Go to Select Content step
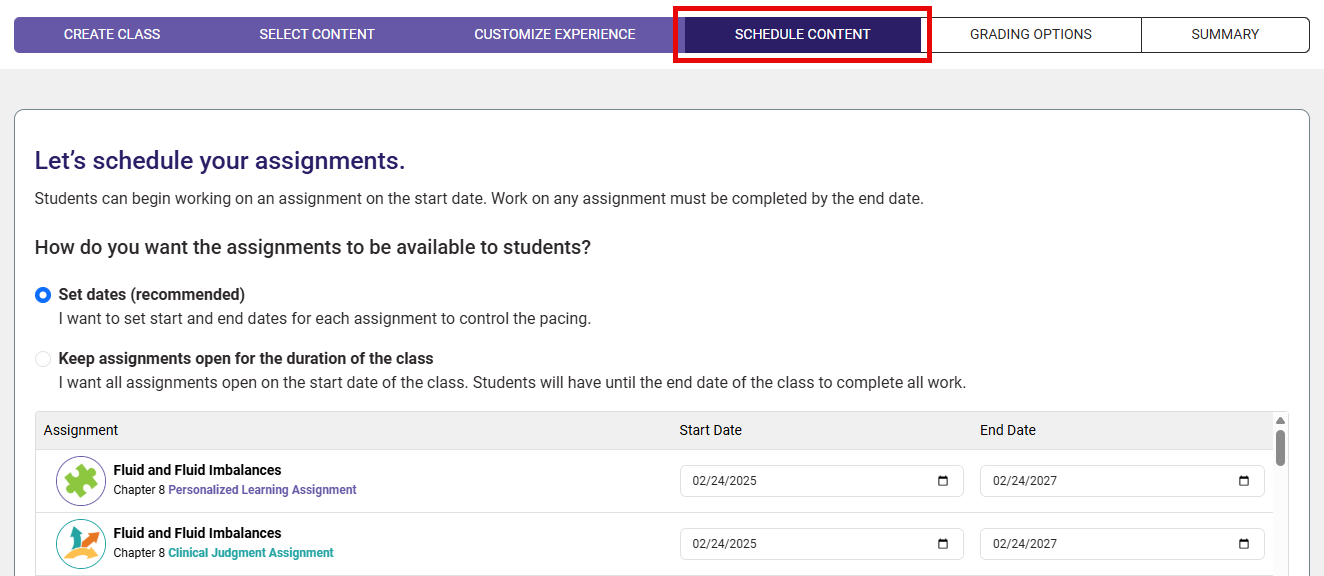 [317, 34]
